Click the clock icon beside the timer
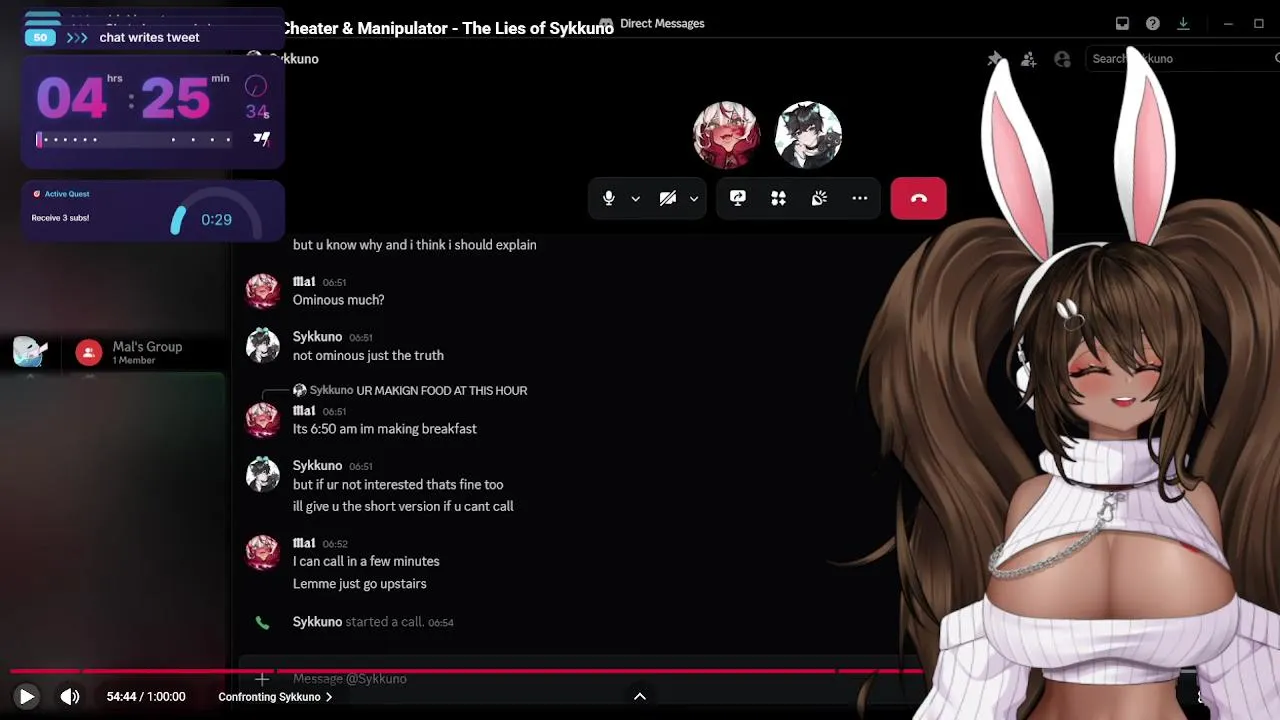The image size is (1280, 720). point(257,87)
